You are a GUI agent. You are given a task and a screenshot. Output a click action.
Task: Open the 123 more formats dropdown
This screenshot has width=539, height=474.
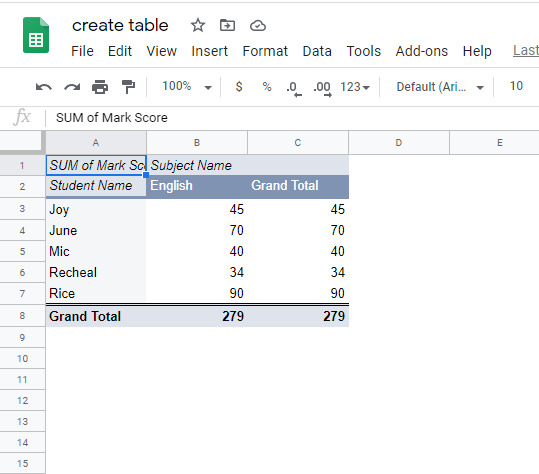[x=355, y=87]
